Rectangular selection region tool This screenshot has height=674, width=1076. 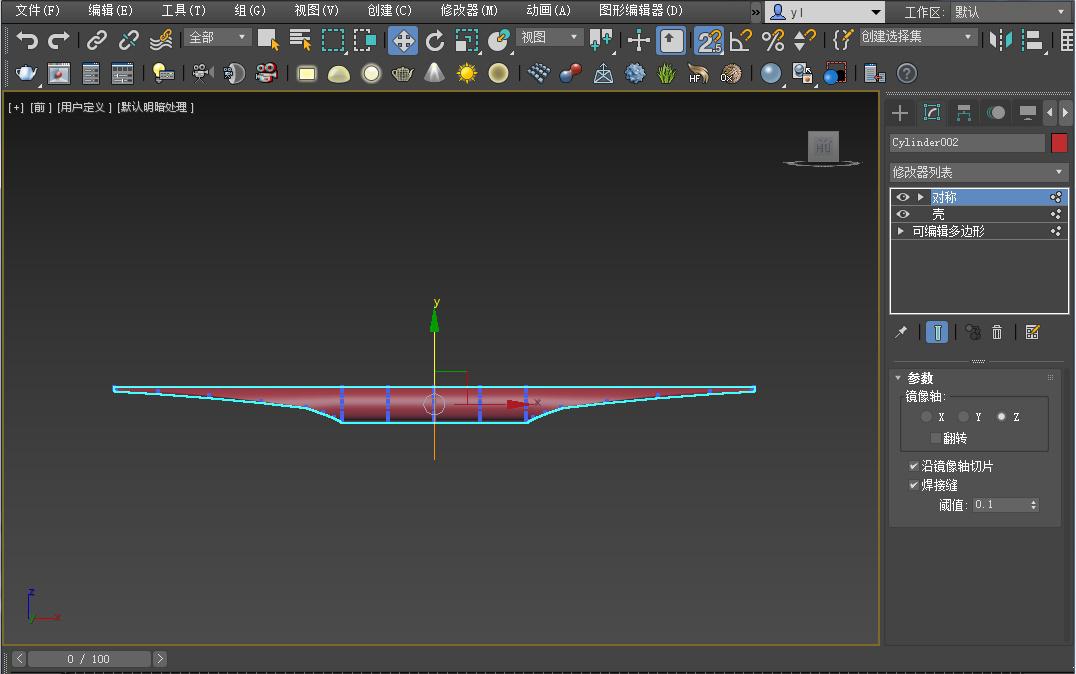click(x=333, y=40)
